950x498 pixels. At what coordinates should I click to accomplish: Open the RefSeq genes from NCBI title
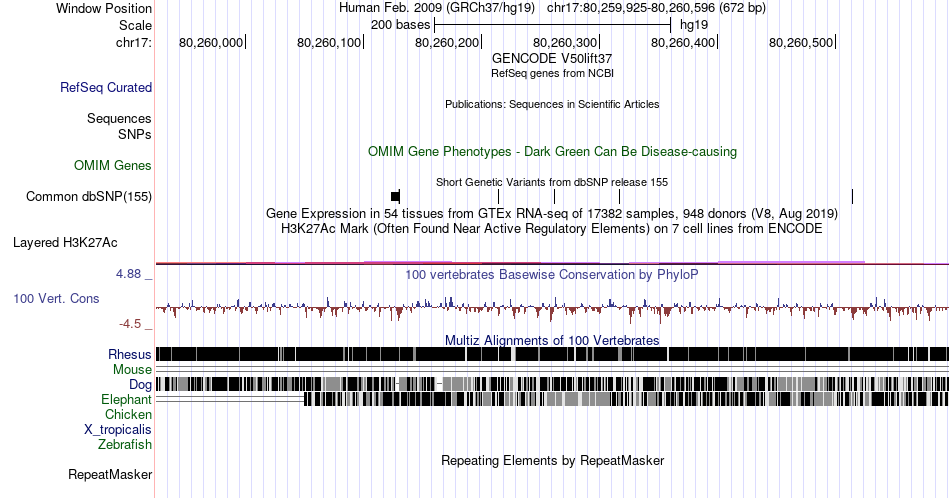[x=552, y=73]
